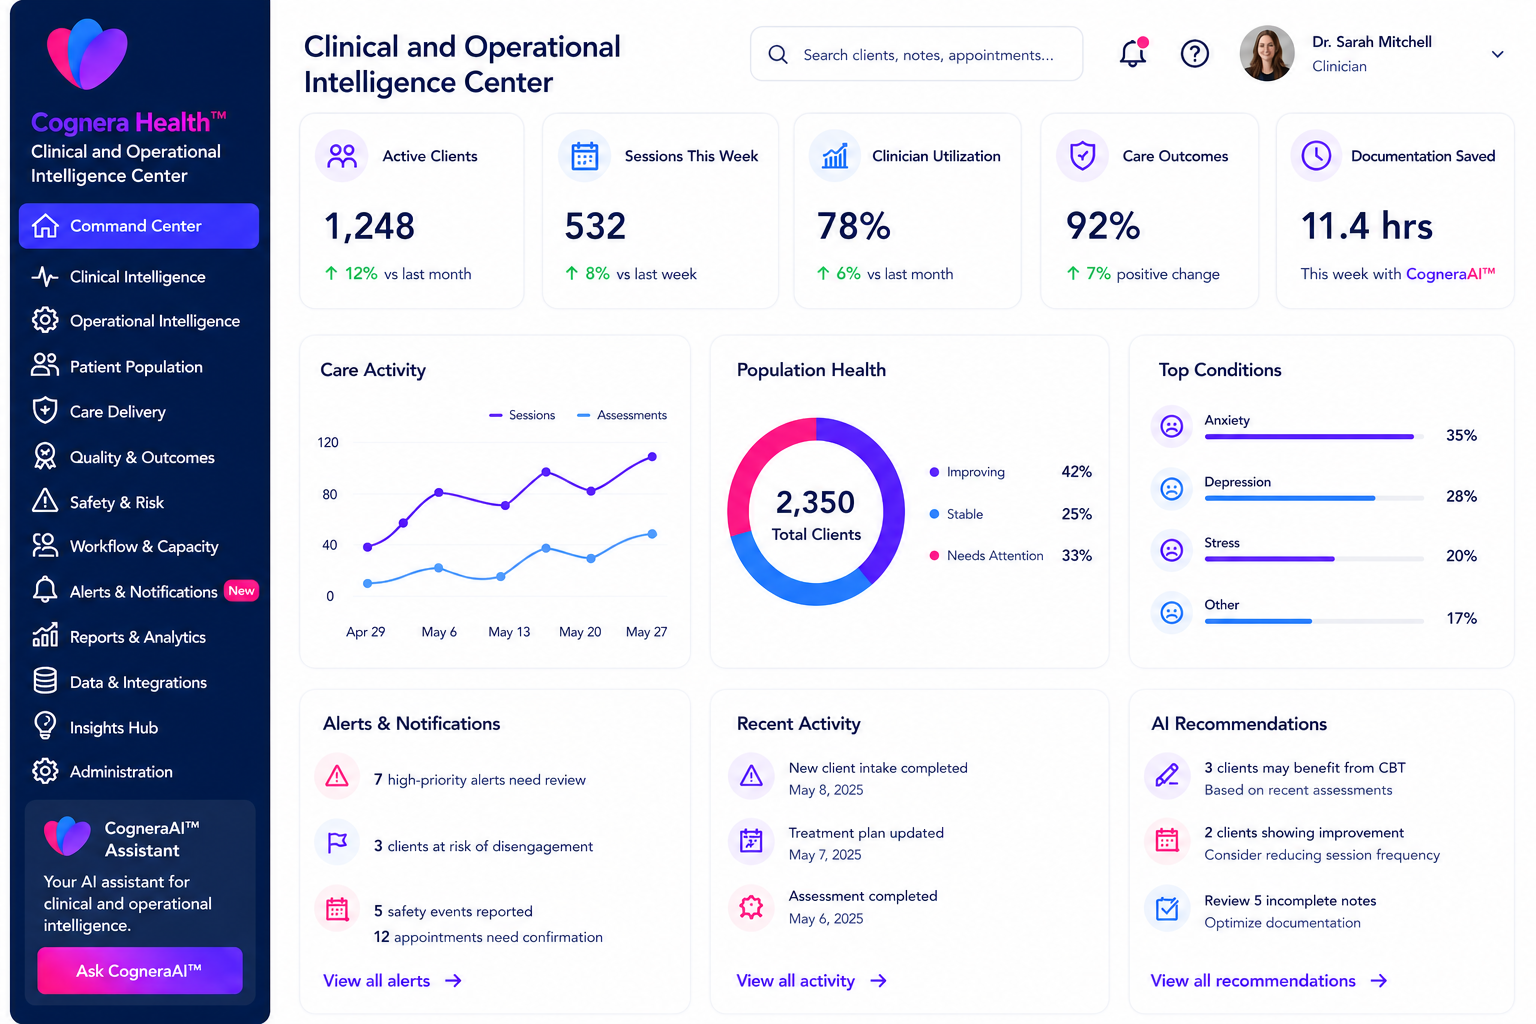
Task: Click the Stress face icon
Action: [1172, 550]
